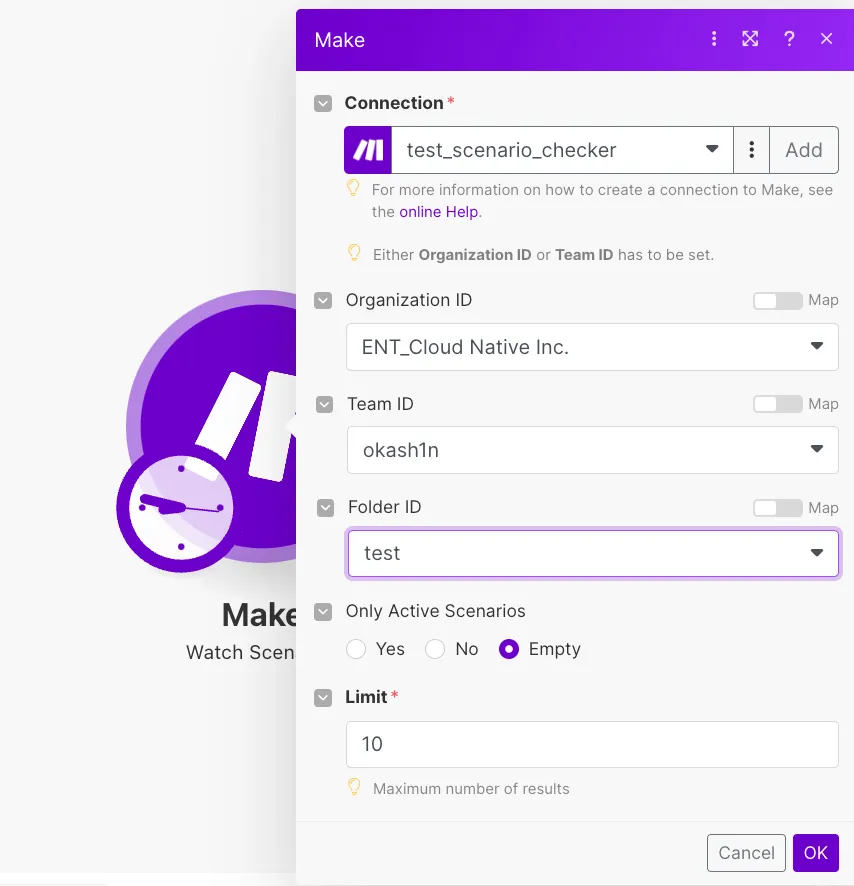Open the Make dialog three-dot options menu
Viewport: 854px width, 886px height.
click(x=714, y=38)
